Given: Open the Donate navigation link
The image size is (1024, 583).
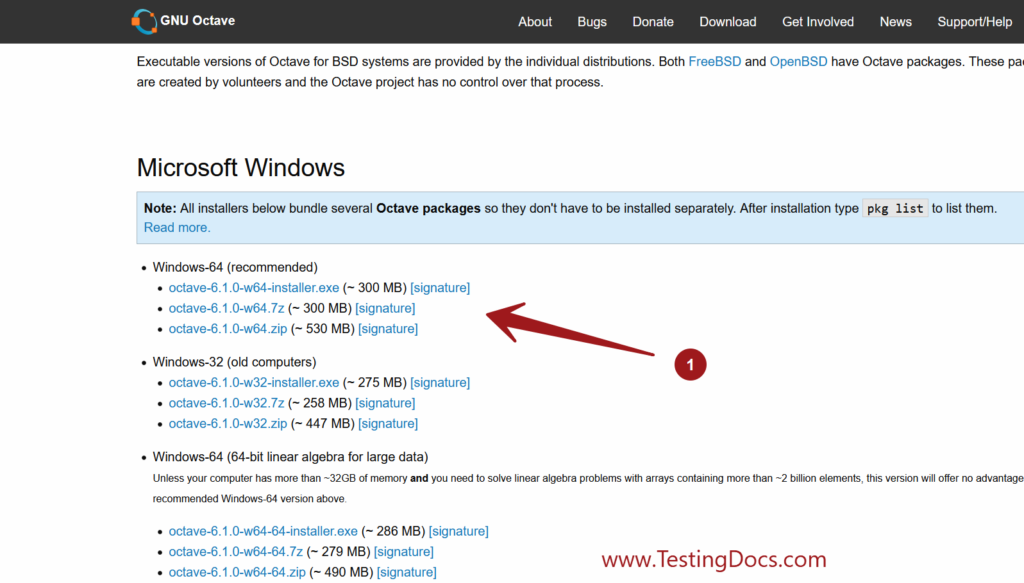Looking at the screenshot, I should 653,22.
